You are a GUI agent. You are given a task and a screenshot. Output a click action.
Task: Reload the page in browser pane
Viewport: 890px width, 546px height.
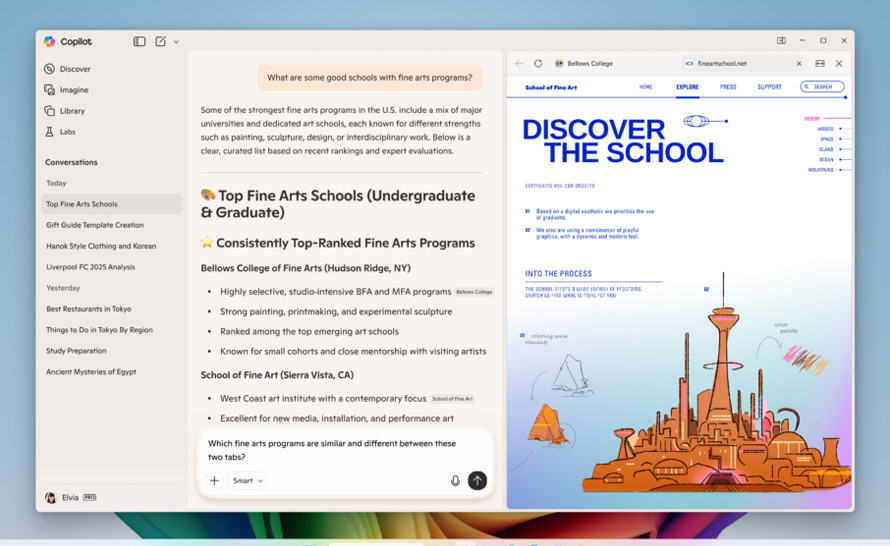tap(538, 63)
